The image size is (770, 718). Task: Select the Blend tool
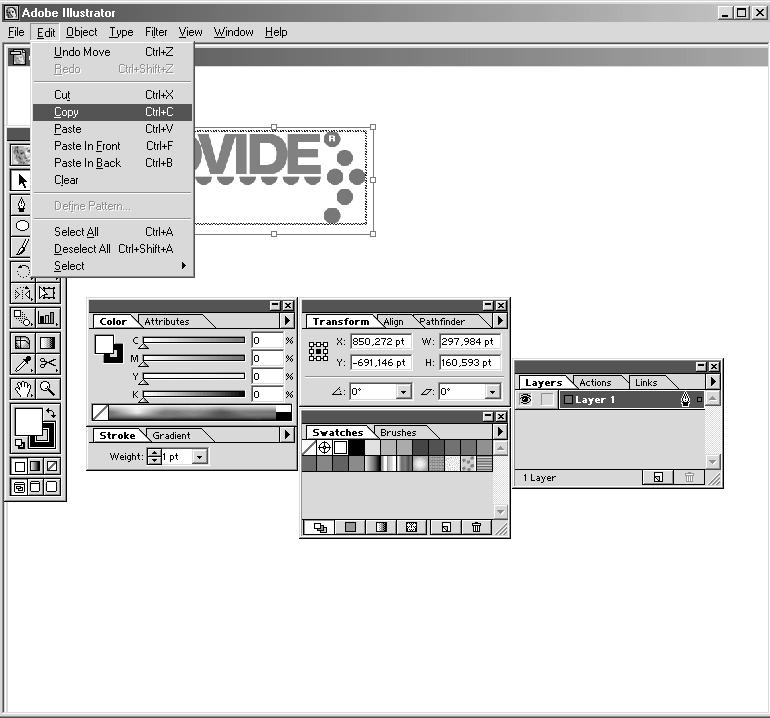23,318
